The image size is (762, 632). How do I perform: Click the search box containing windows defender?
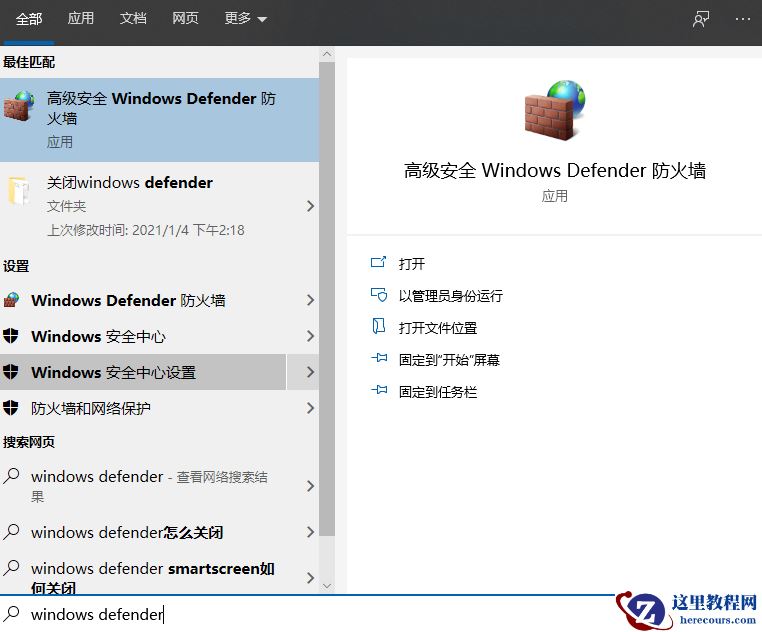click(x=306, y=614)
